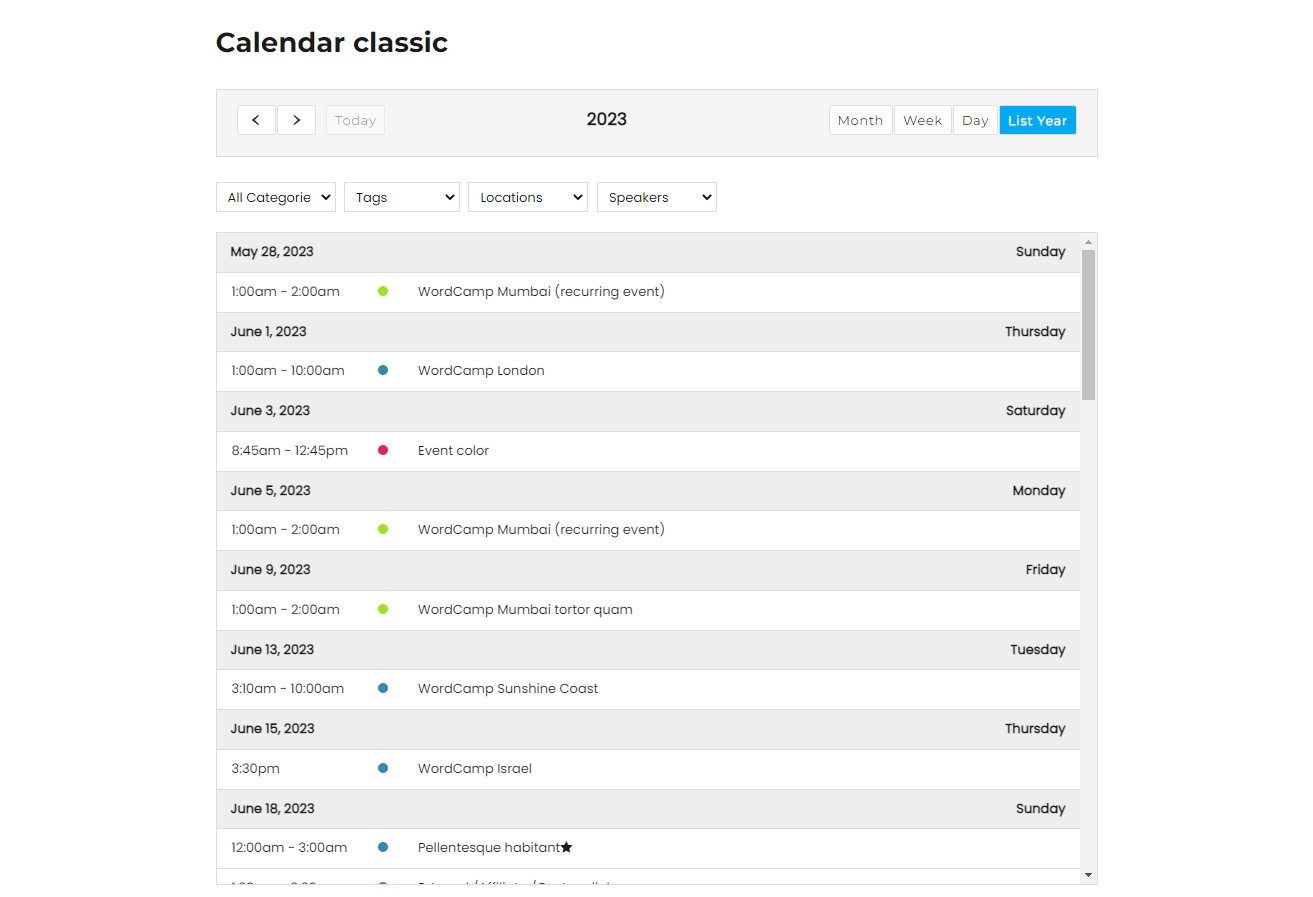Open the All Categories dropdown
Screen dimensions: 1313x897
[276, 197]
